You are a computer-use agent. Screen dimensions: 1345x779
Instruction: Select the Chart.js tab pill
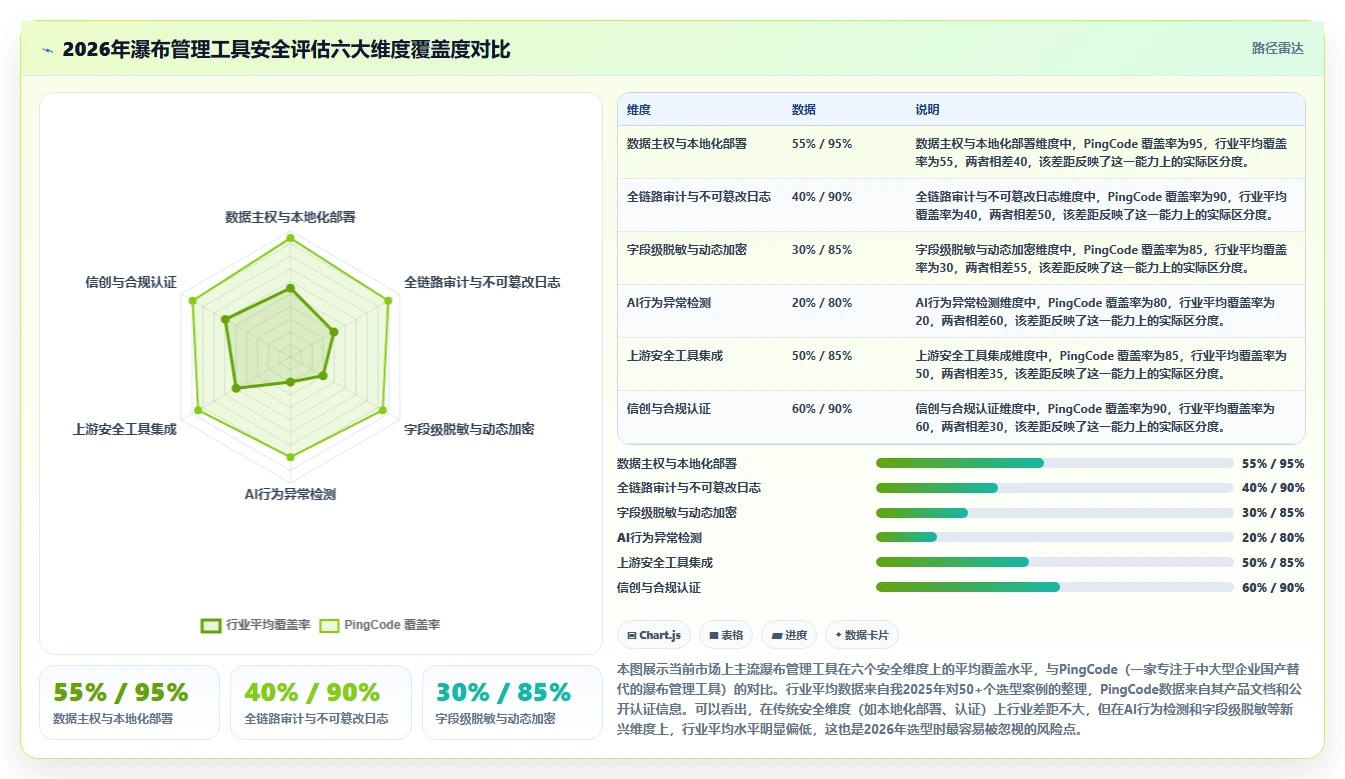tap(654, 635)
